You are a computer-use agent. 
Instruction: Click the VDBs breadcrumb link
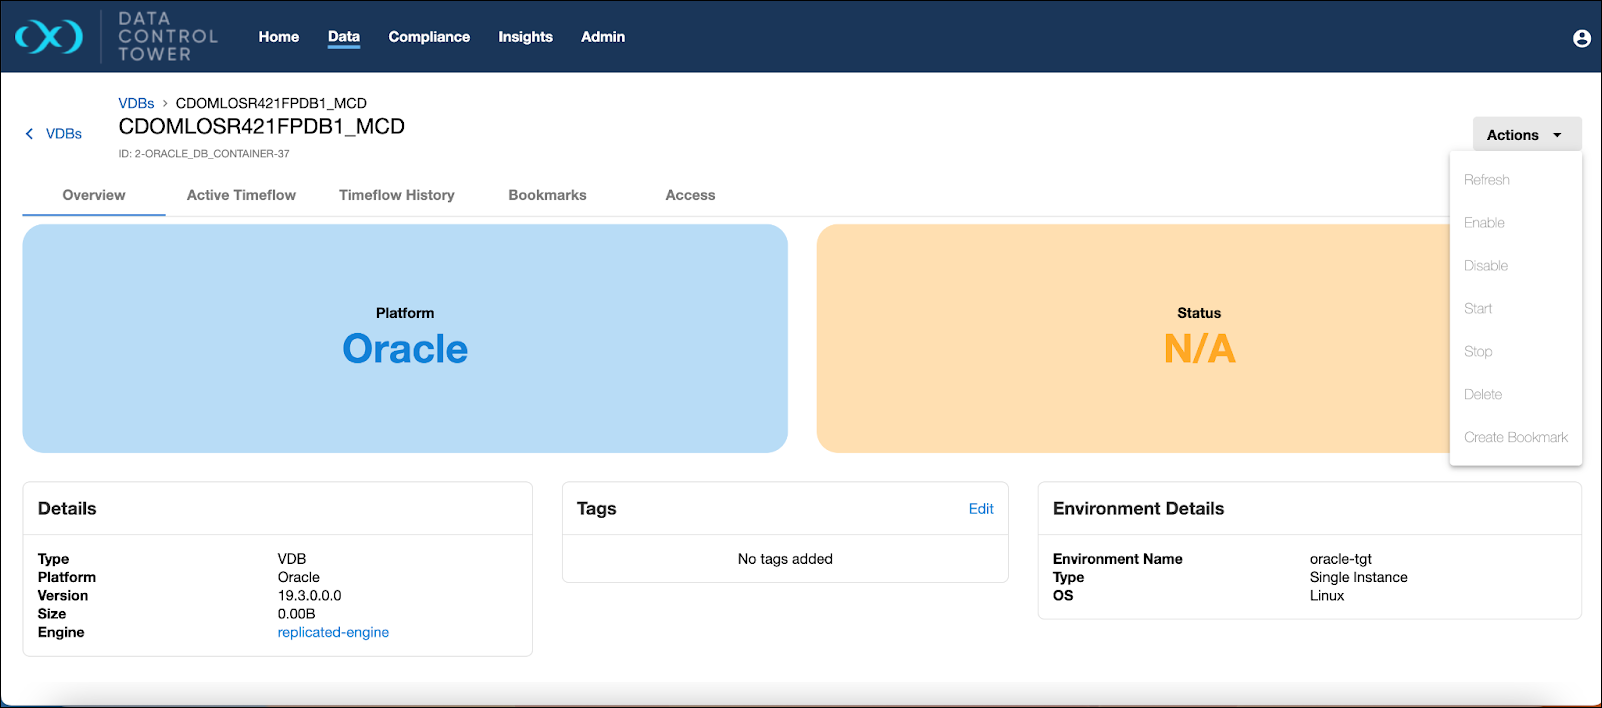[x=136, y=103]
